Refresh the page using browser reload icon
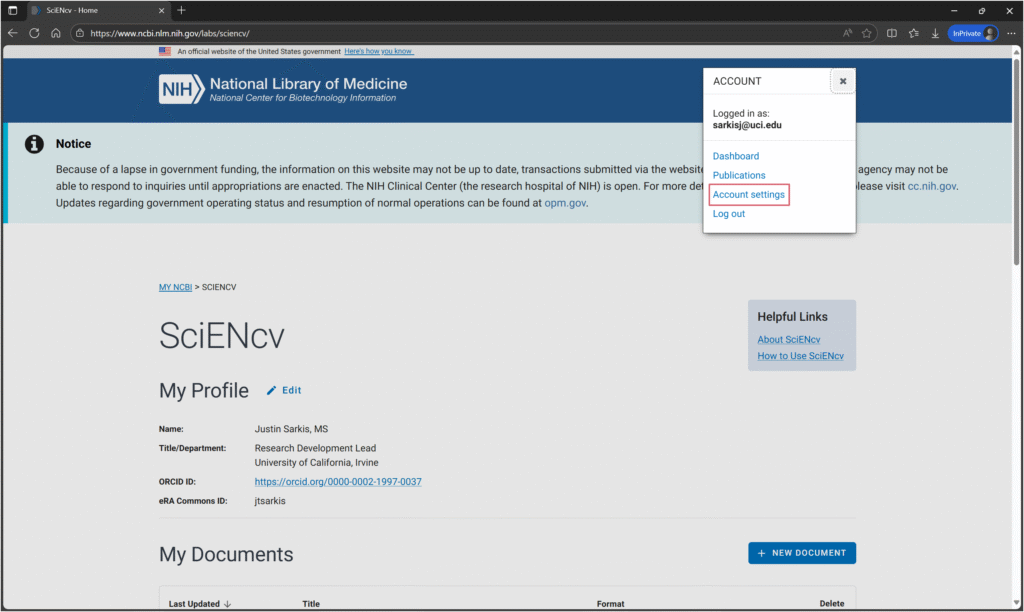 pyautogui.click(x=34, y=33)
